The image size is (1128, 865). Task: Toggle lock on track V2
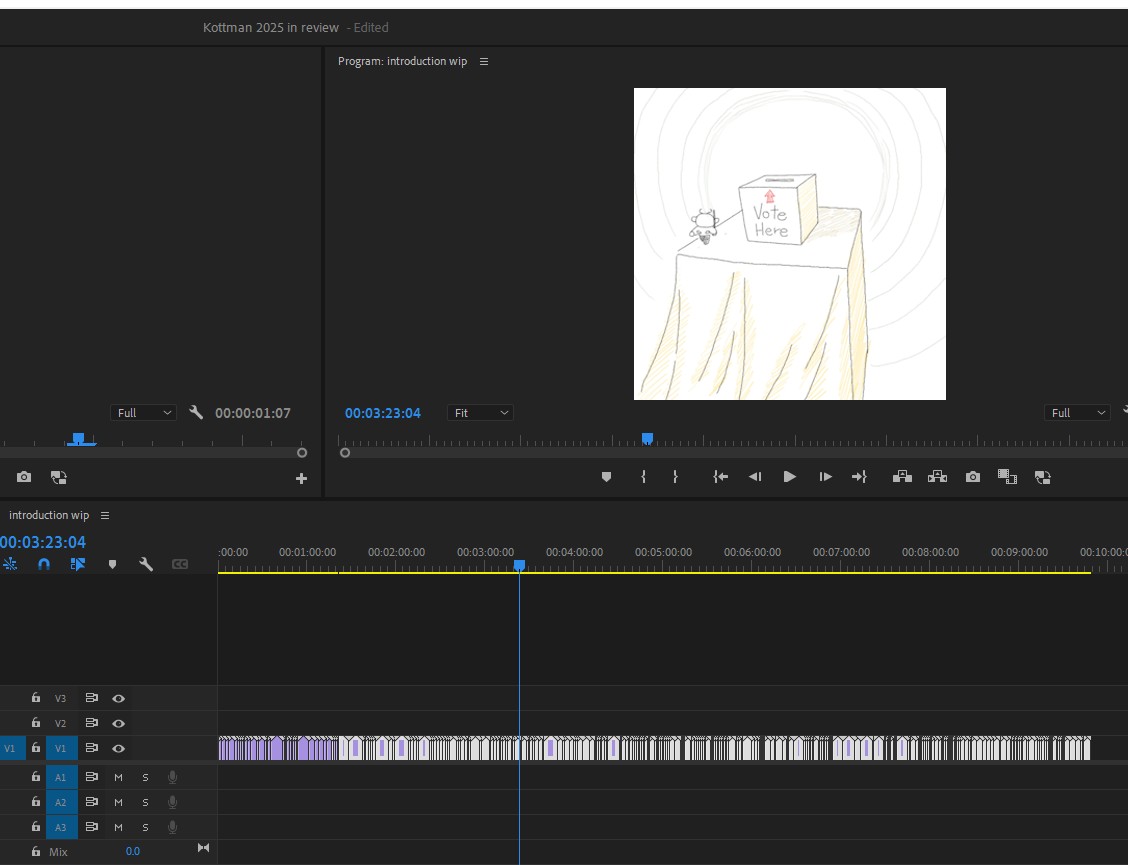click(36, 723)
